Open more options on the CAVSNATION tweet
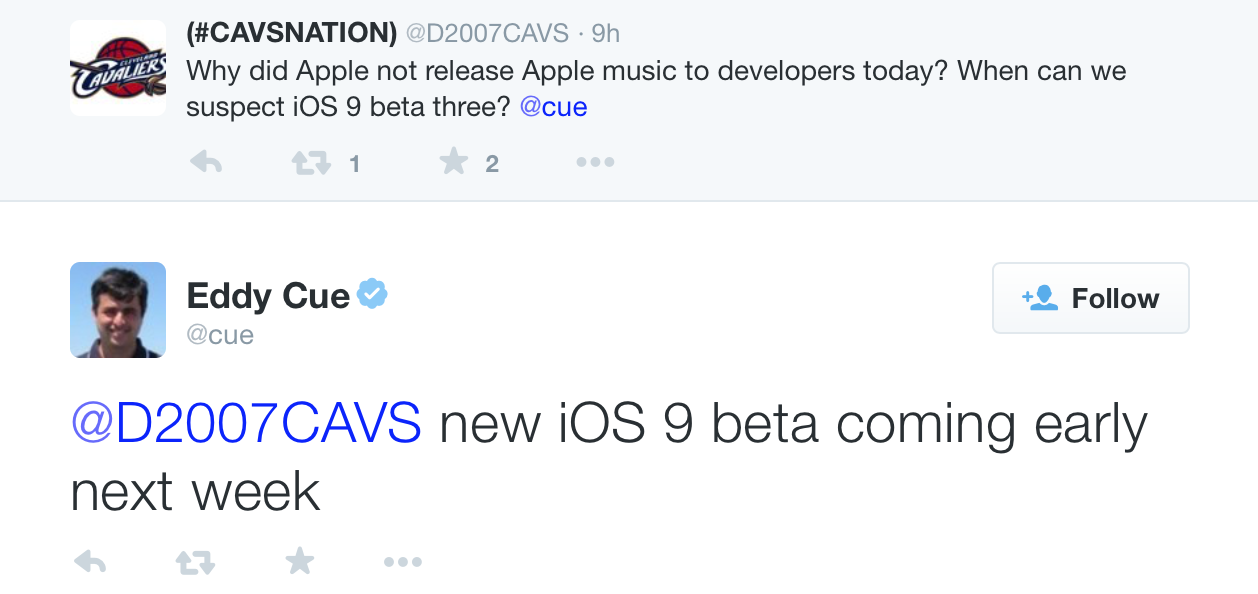Viewport: 1258px width, 594px height. click(x=595, y=163)
